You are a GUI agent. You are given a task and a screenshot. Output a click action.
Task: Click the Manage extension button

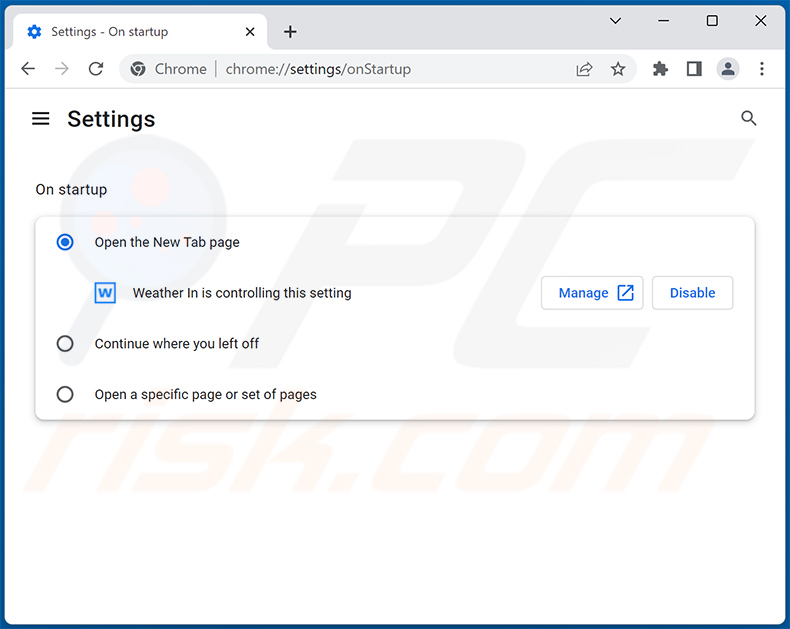592,293
